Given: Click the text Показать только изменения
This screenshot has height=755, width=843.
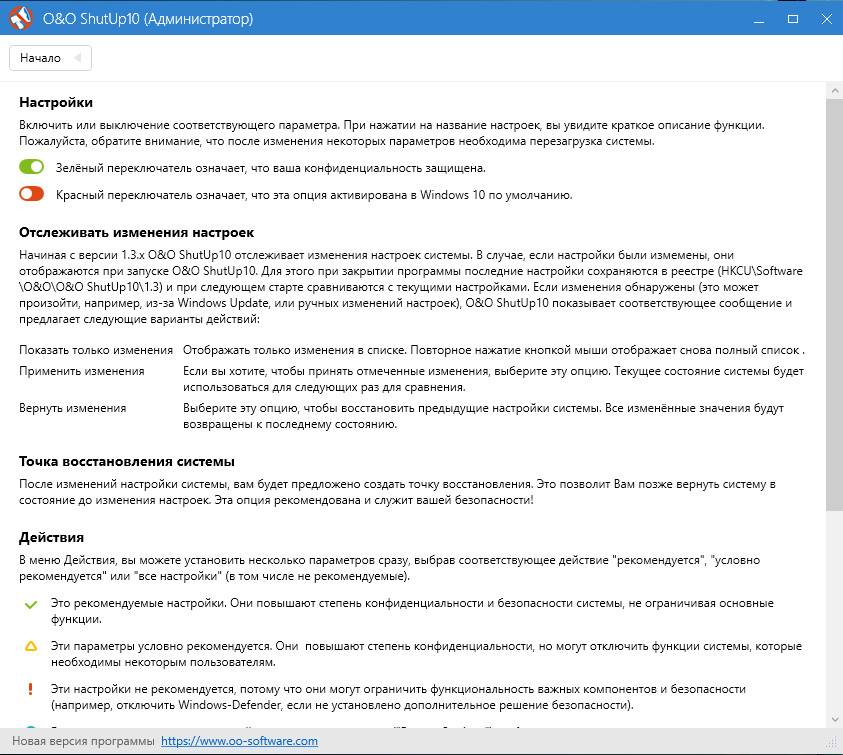Looking at the screenshot, I should click(96, 350).
